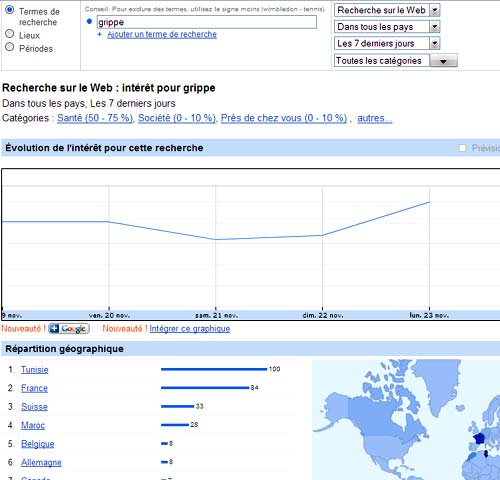Open the 'Allemagne' country link

click(x=41, y=463)
